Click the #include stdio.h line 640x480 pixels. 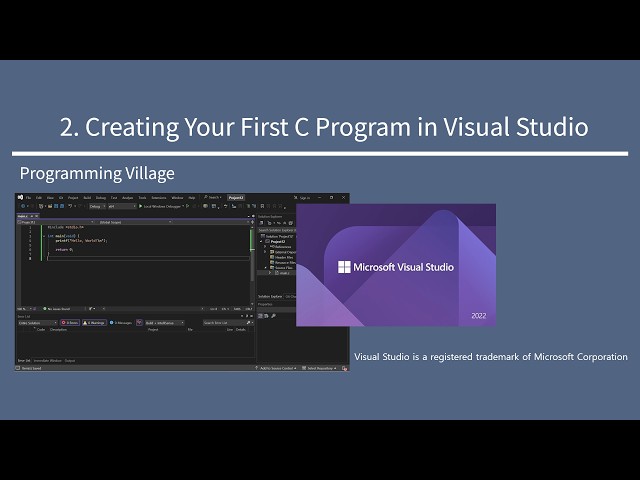[65, 227]
